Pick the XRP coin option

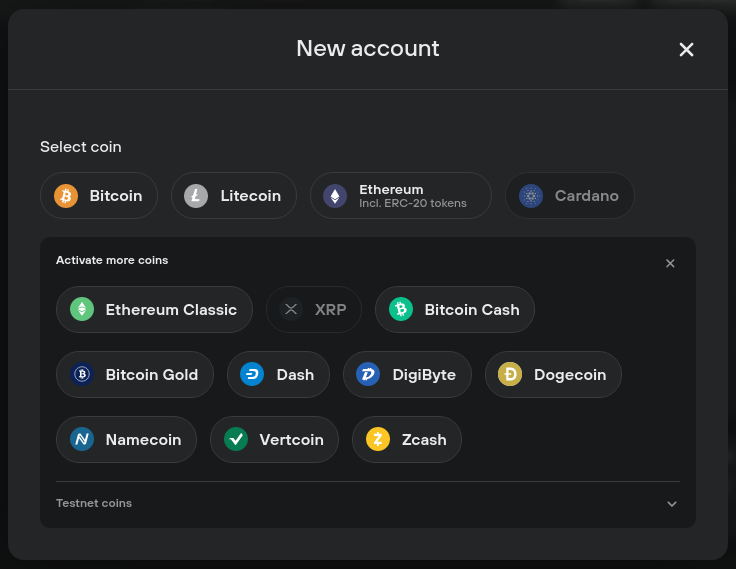pyautogui.click(x=314, y=309)
